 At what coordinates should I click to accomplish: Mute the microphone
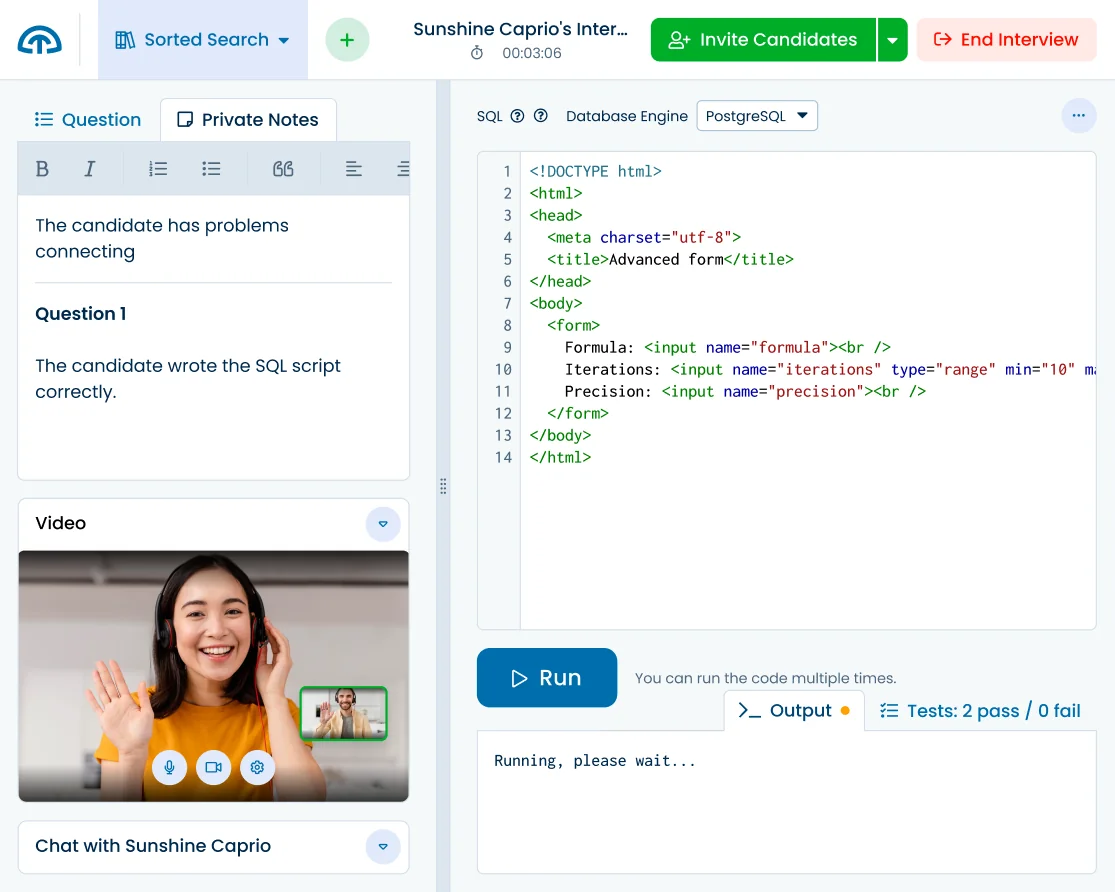(169, 767)
